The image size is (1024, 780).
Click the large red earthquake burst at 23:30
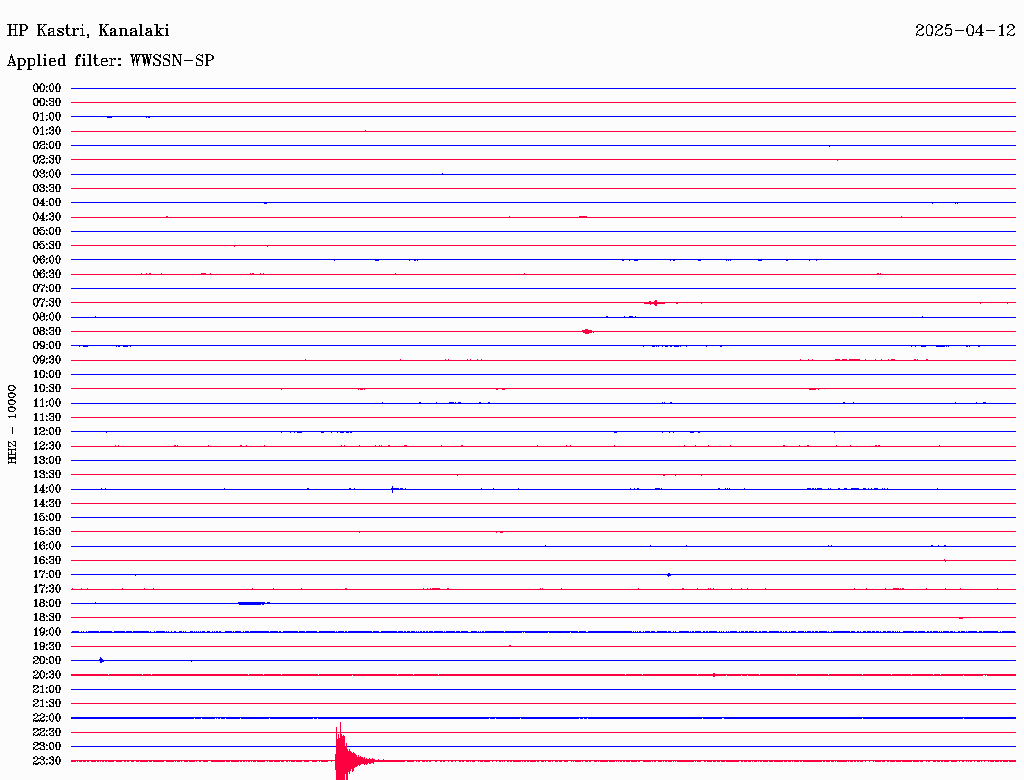click(356, 751)
